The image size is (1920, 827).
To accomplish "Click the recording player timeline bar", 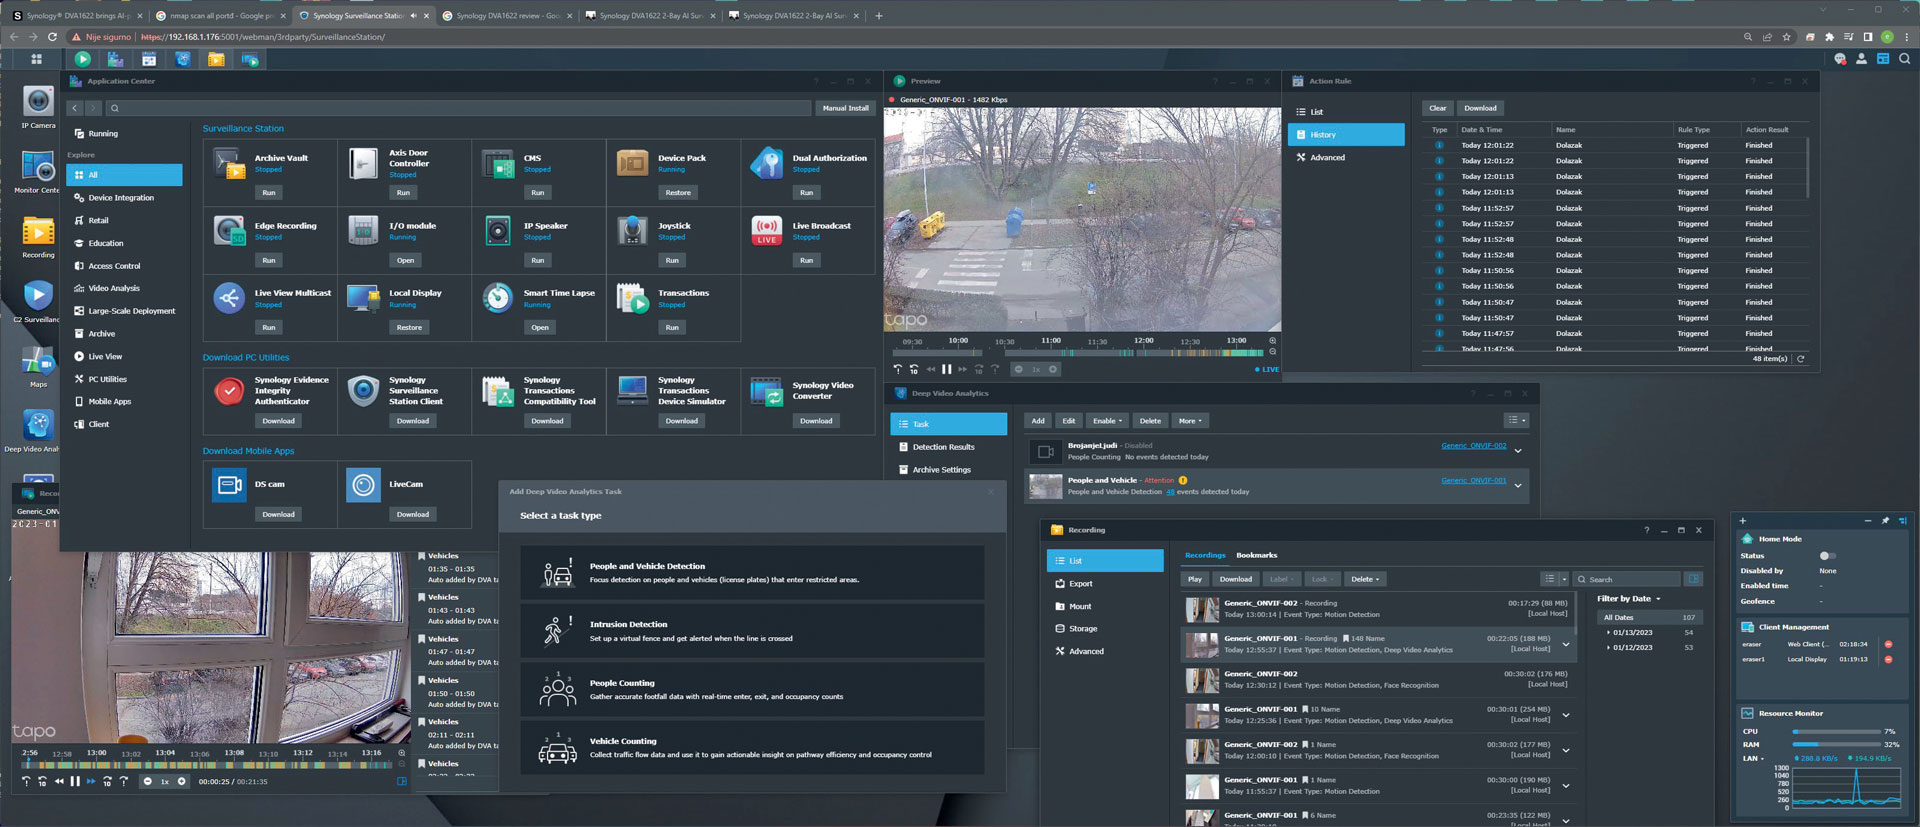I will 208,765.
